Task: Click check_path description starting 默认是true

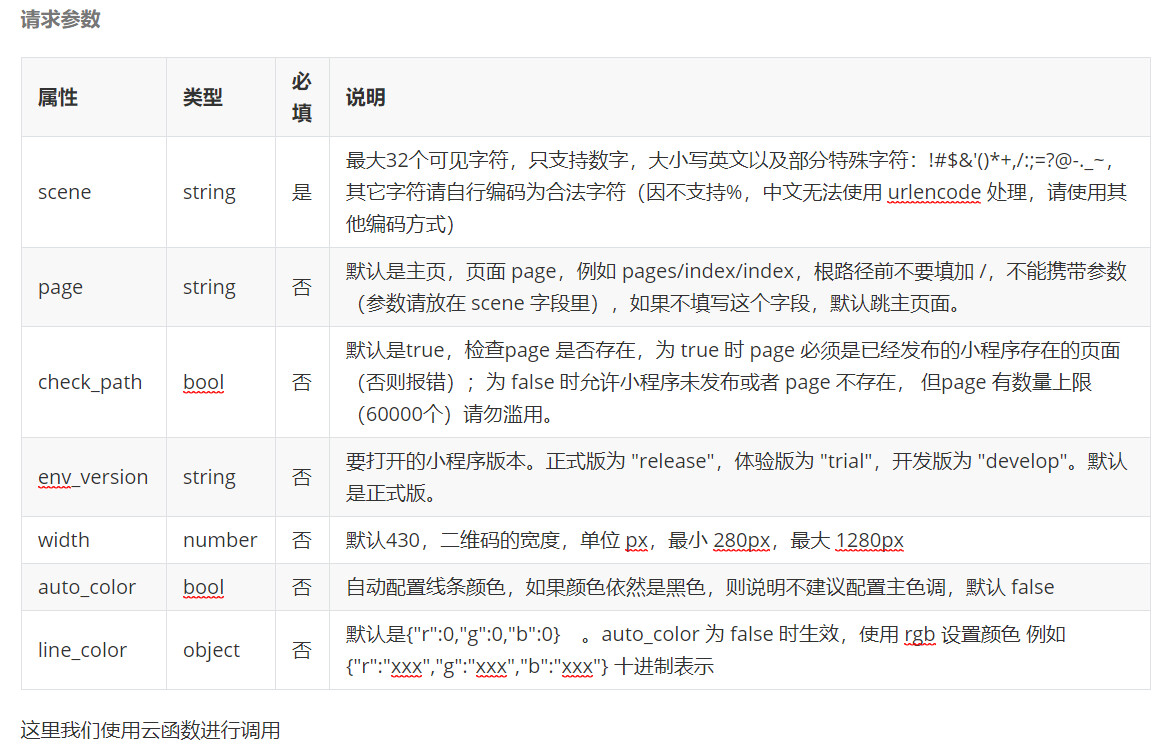Action: 733,382
